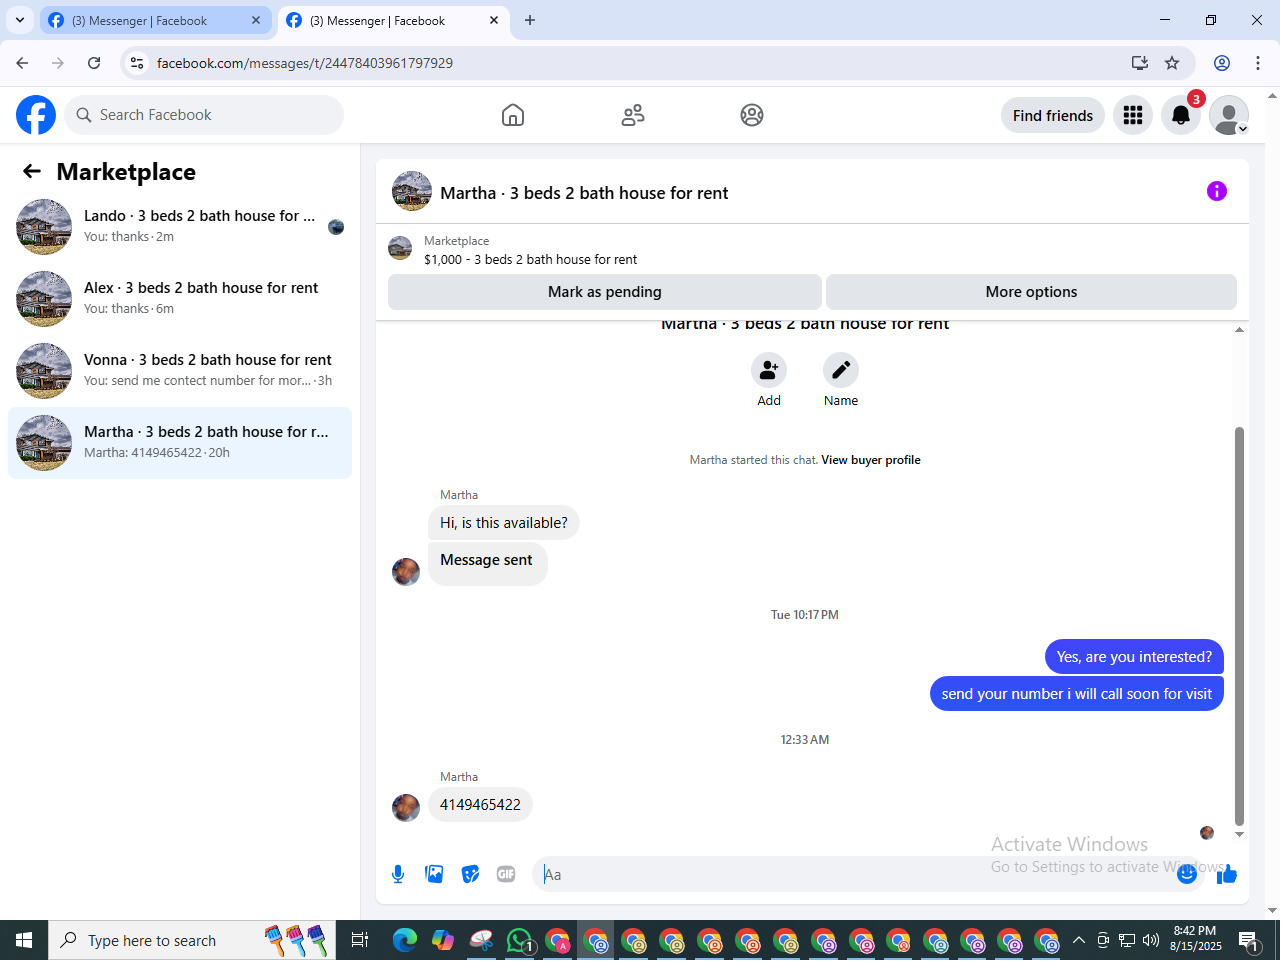Screen dimensions: 1282x963
Task: Open the account profile menu
Action: point(1229,115)
